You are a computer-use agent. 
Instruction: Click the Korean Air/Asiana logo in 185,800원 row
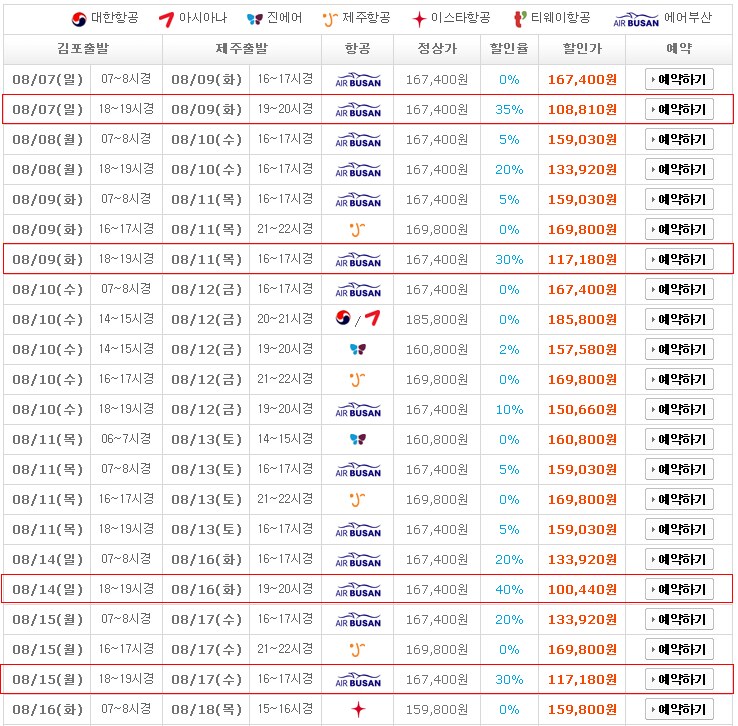[358, 319]
